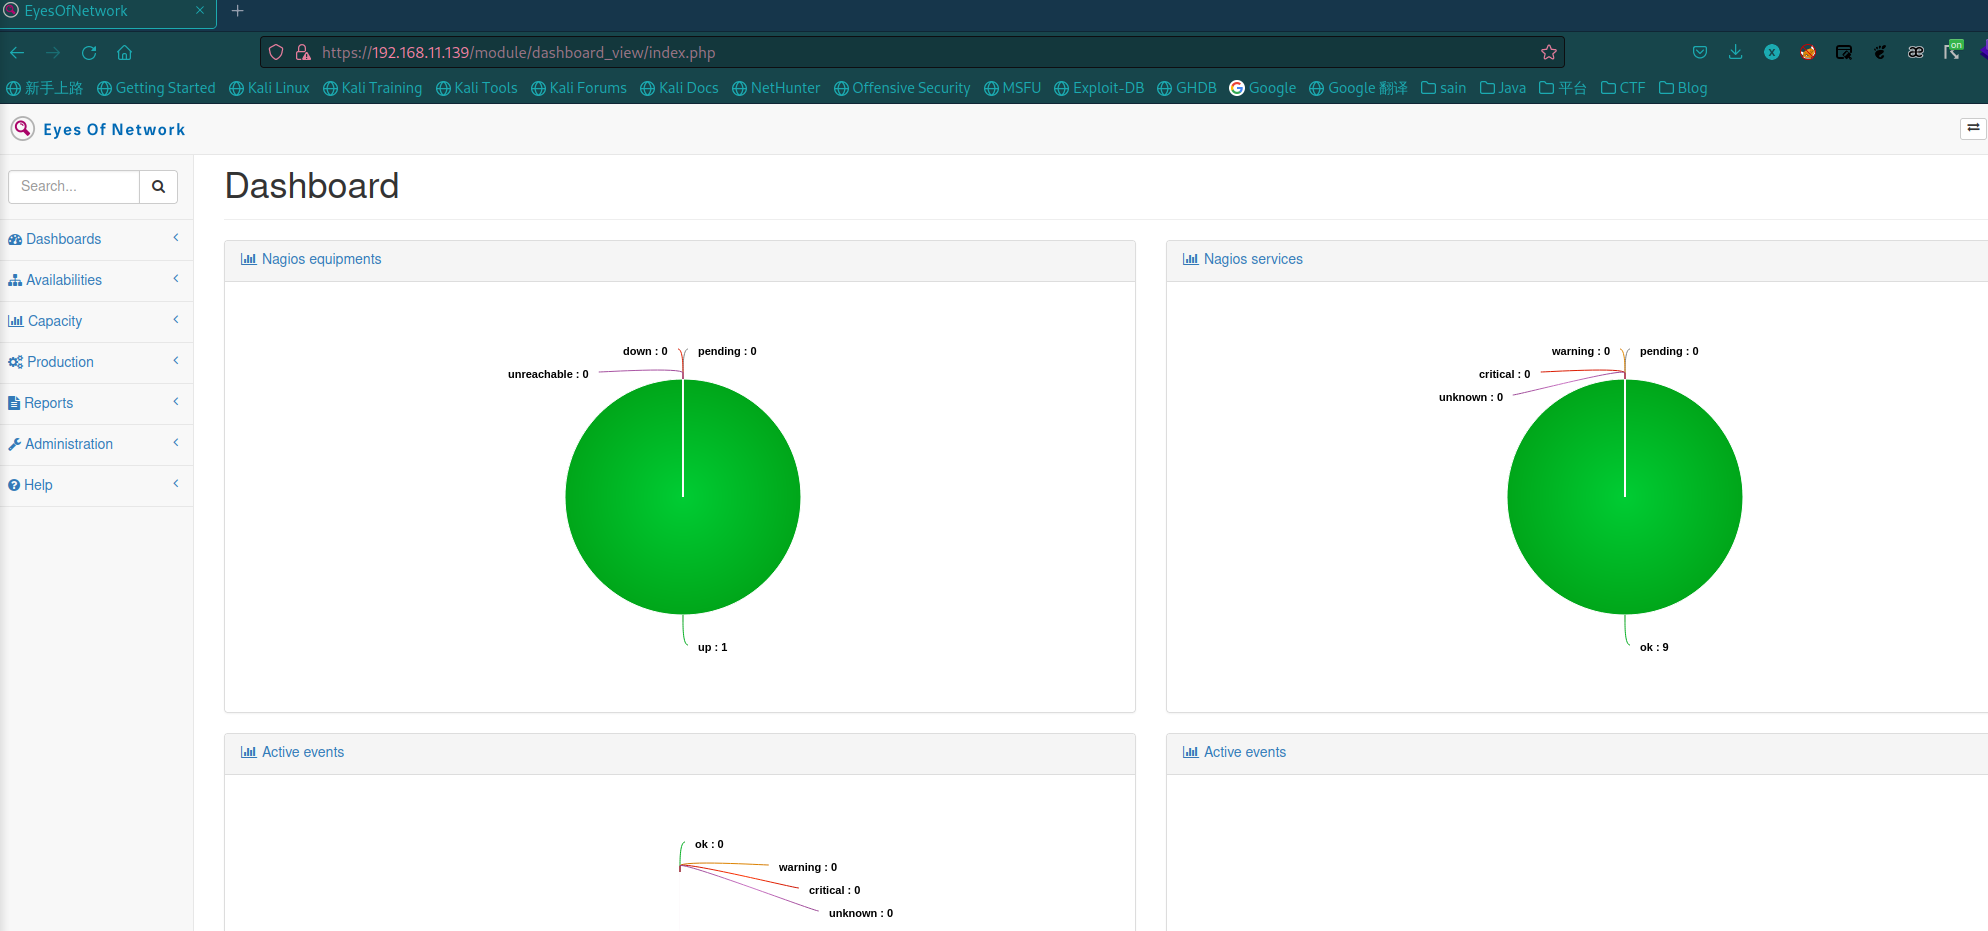This screenshot has width=1988, height=931.
Task: Open the Production sidebar menu
Action: [x=96, y=362]
